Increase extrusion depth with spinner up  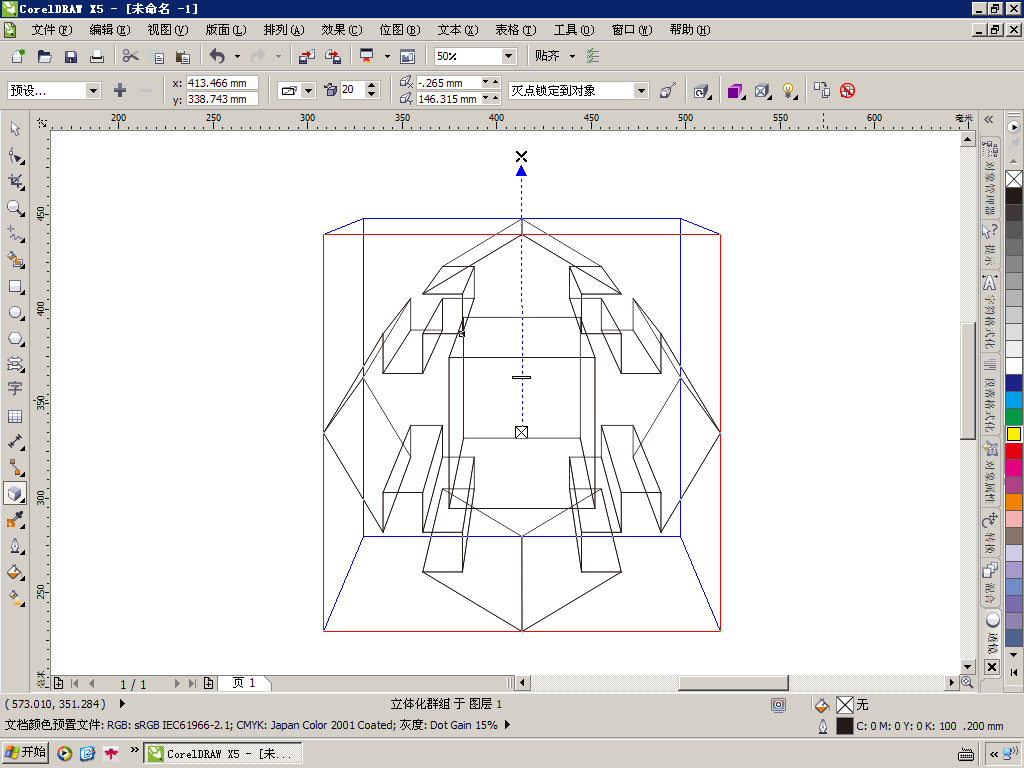[372, 86]
